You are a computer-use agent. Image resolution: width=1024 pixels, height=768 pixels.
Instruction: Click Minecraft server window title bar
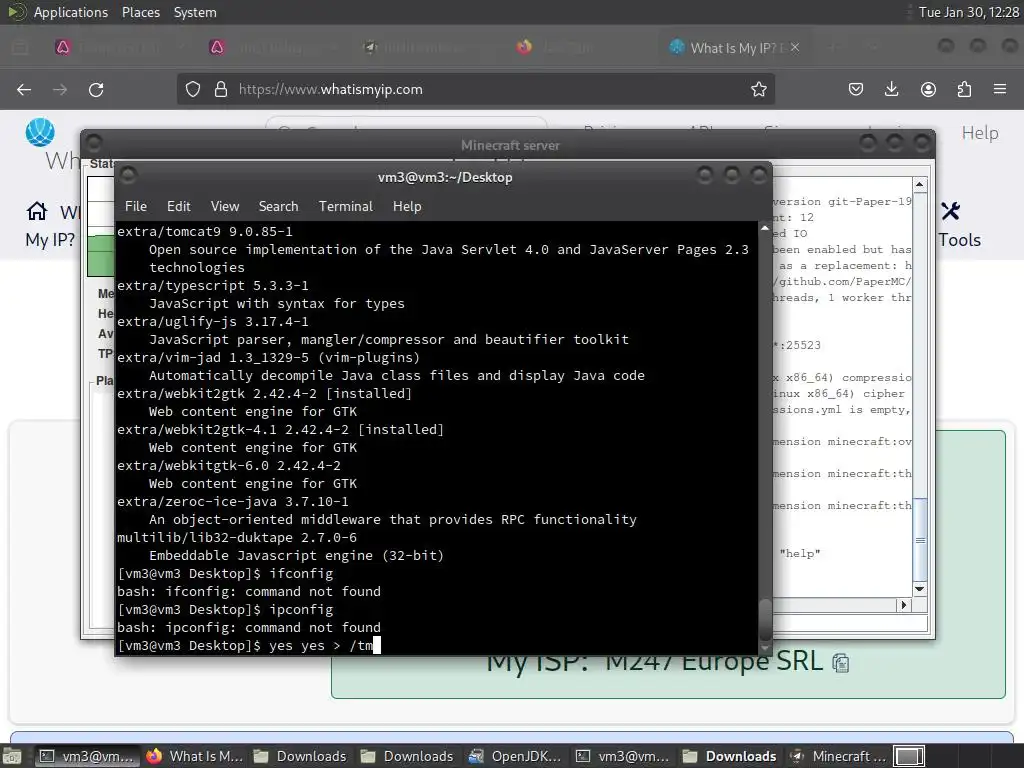[x=509, y=145]
